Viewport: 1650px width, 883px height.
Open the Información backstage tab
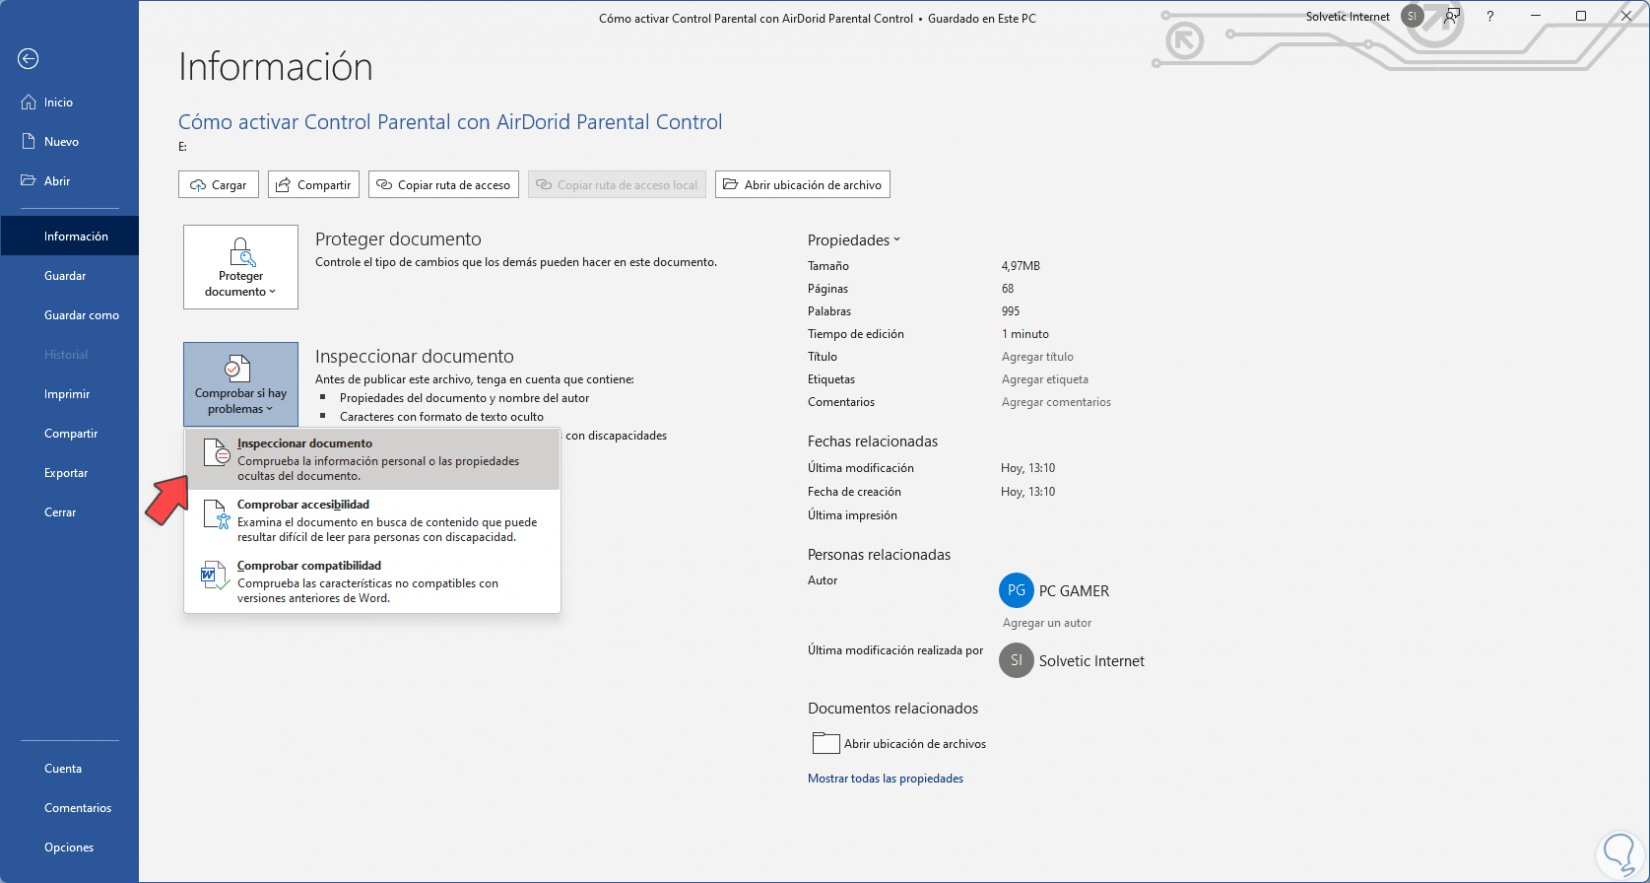click(70, 236)
